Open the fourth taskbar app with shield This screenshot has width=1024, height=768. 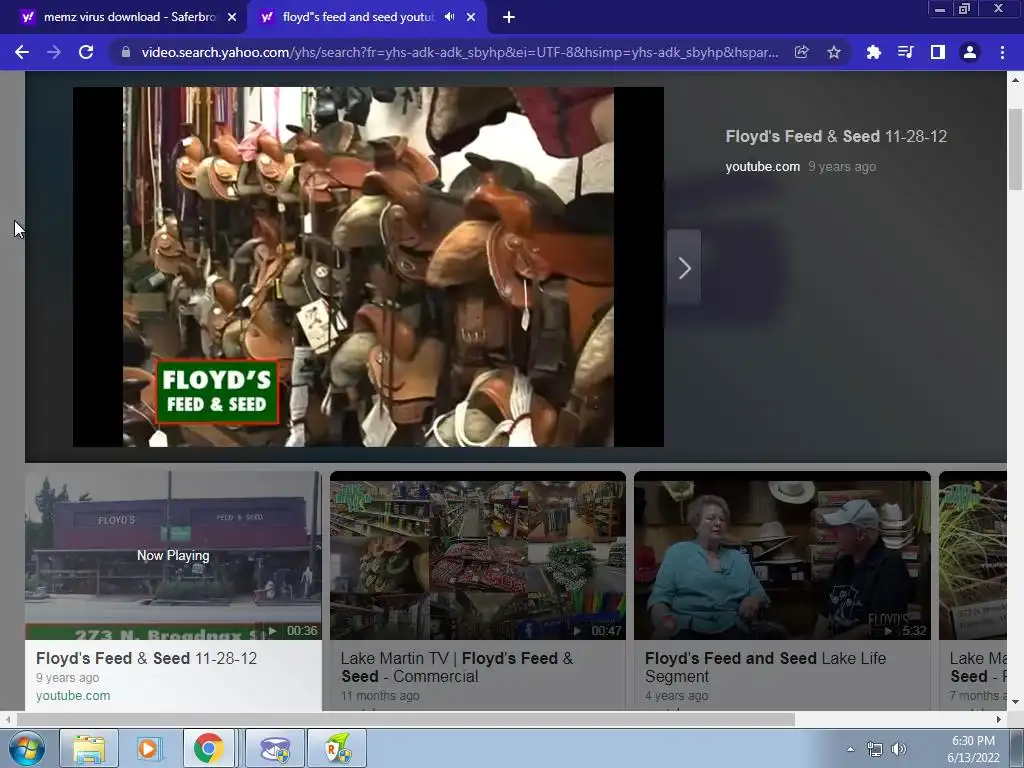(276, 748)
